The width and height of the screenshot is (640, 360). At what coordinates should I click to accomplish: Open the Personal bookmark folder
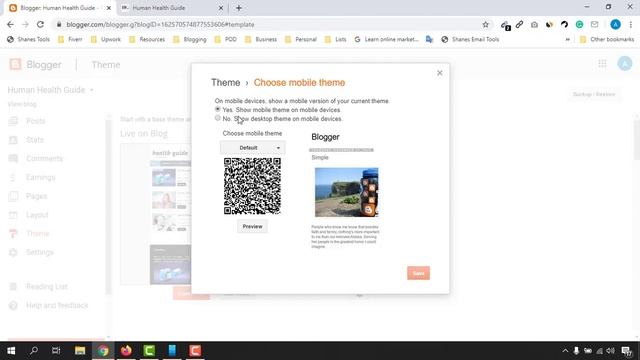tap(301, 39)
